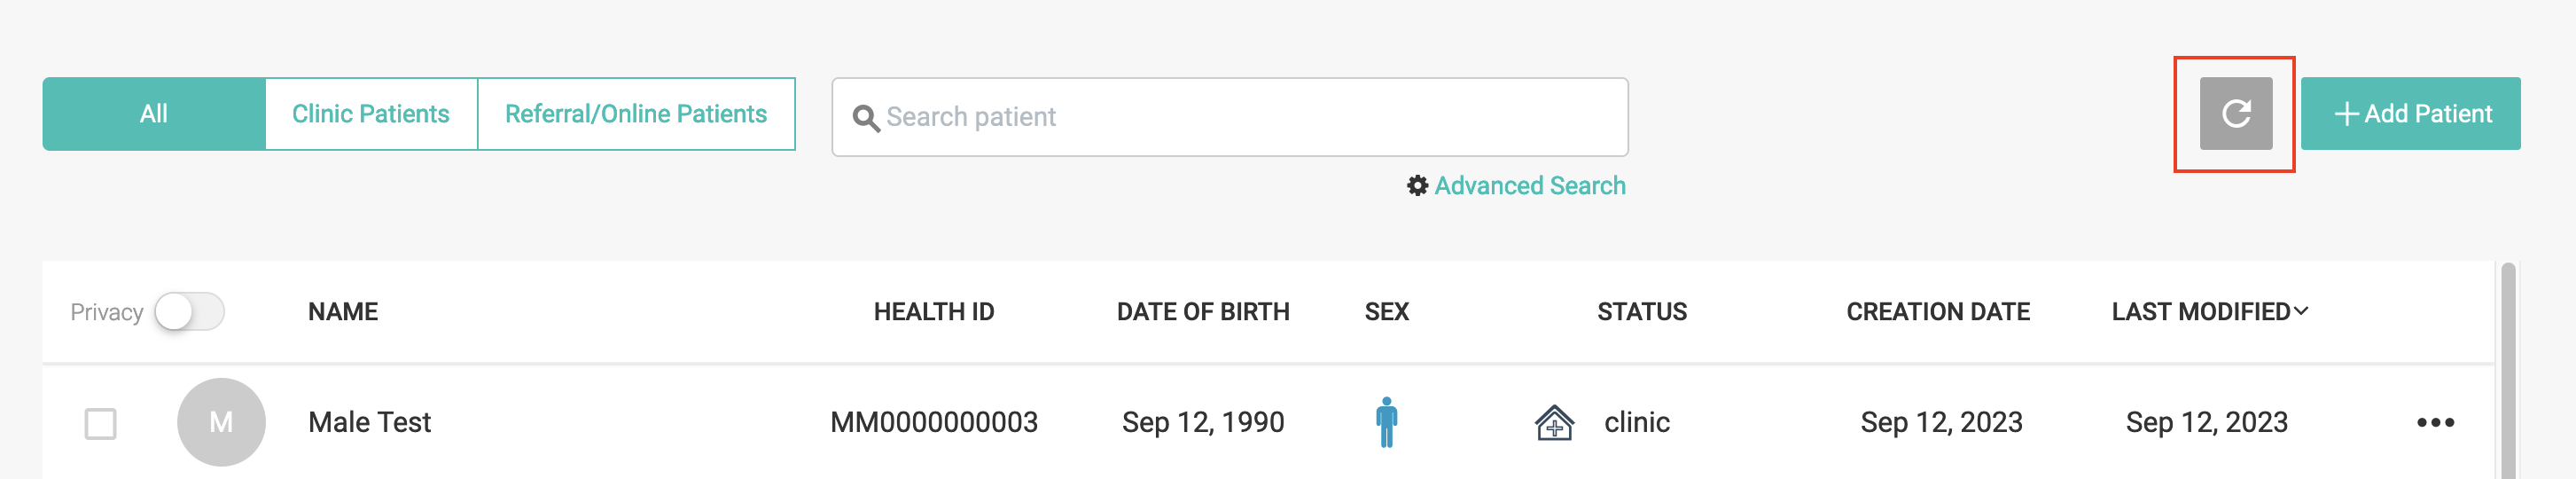This screenshot has width=2576, height=479.
Task: Open the Advanced Search link
Action: [x=1529, y=186]
